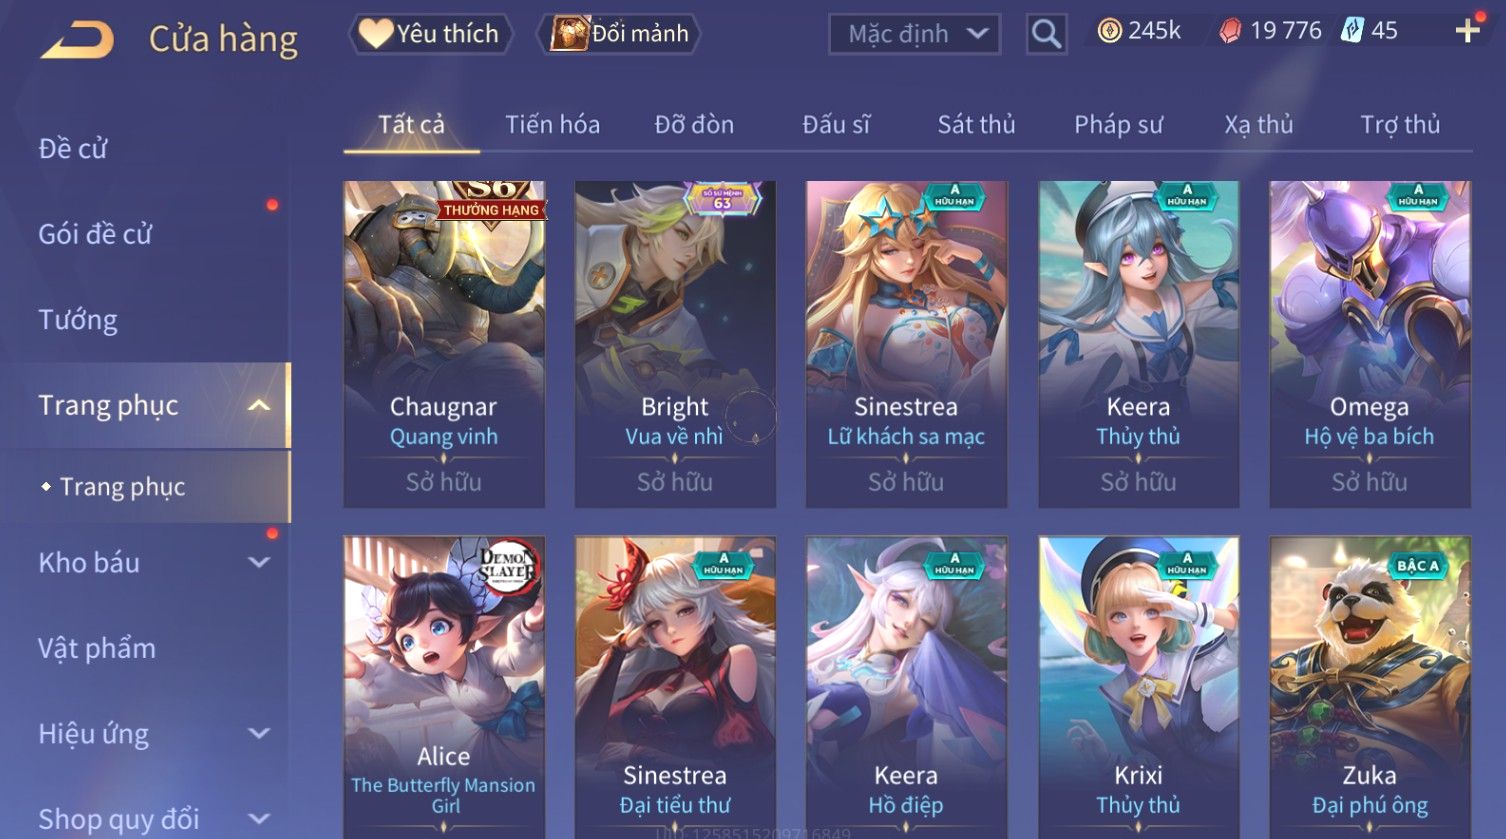
Task: Switch to the Sát thủ tab
Action: click(x=976, y=124)
